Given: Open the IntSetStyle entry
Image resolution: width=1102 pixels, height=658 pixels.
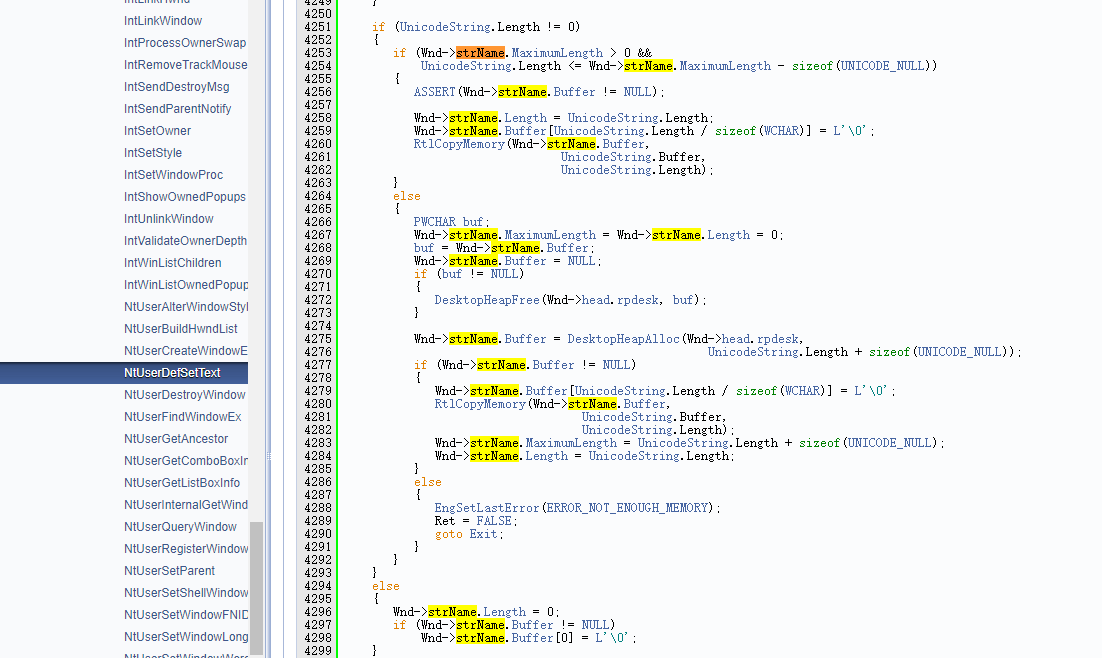Looking at the screenshot, I should pos(153,153).
